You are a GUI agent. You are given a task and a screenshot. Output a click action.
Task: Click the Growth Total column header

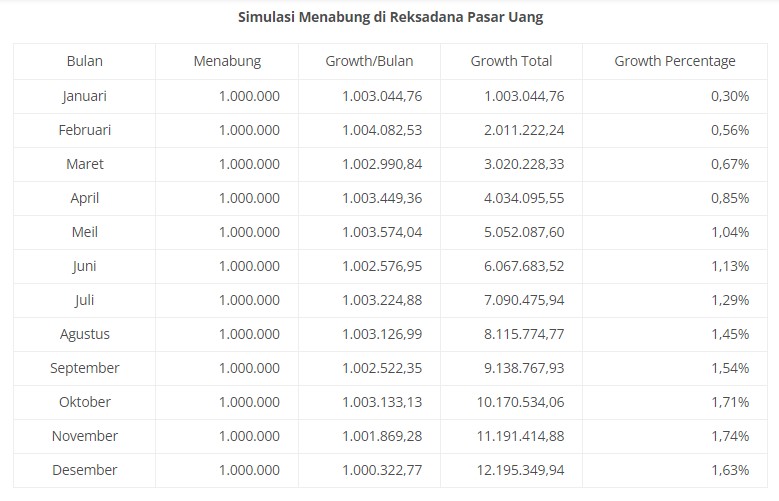(x=511, y=61)
